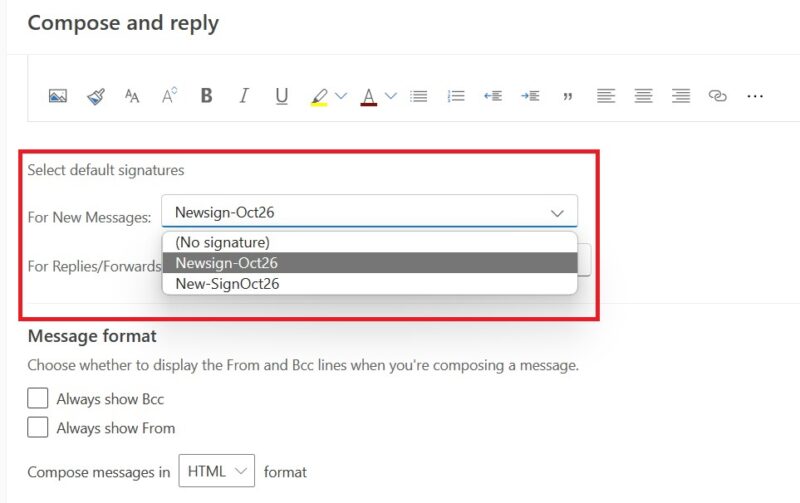Enable Always show From checkbox
800x503 pixels.
[38, 427]
